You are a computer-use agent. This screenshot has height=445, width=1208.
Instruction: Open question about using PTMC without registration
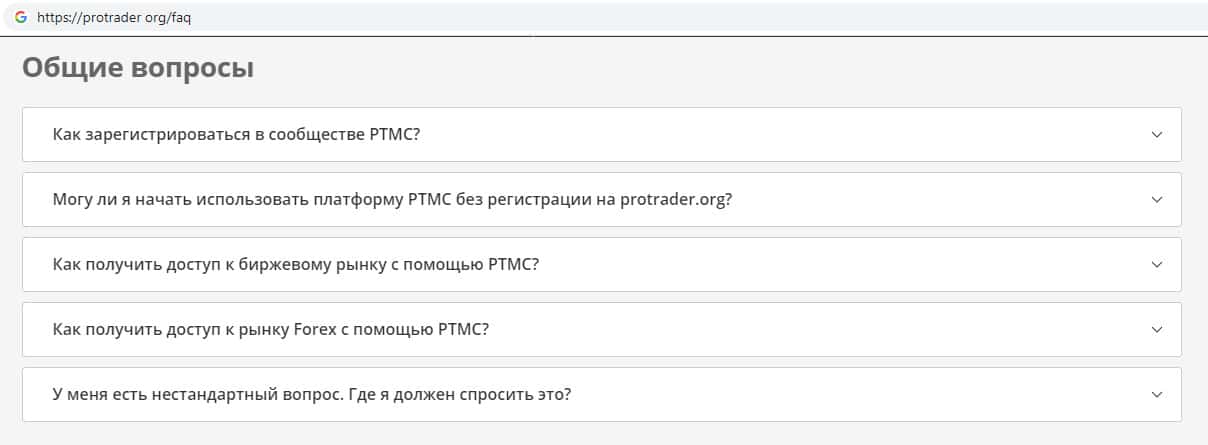click(392, 199)
